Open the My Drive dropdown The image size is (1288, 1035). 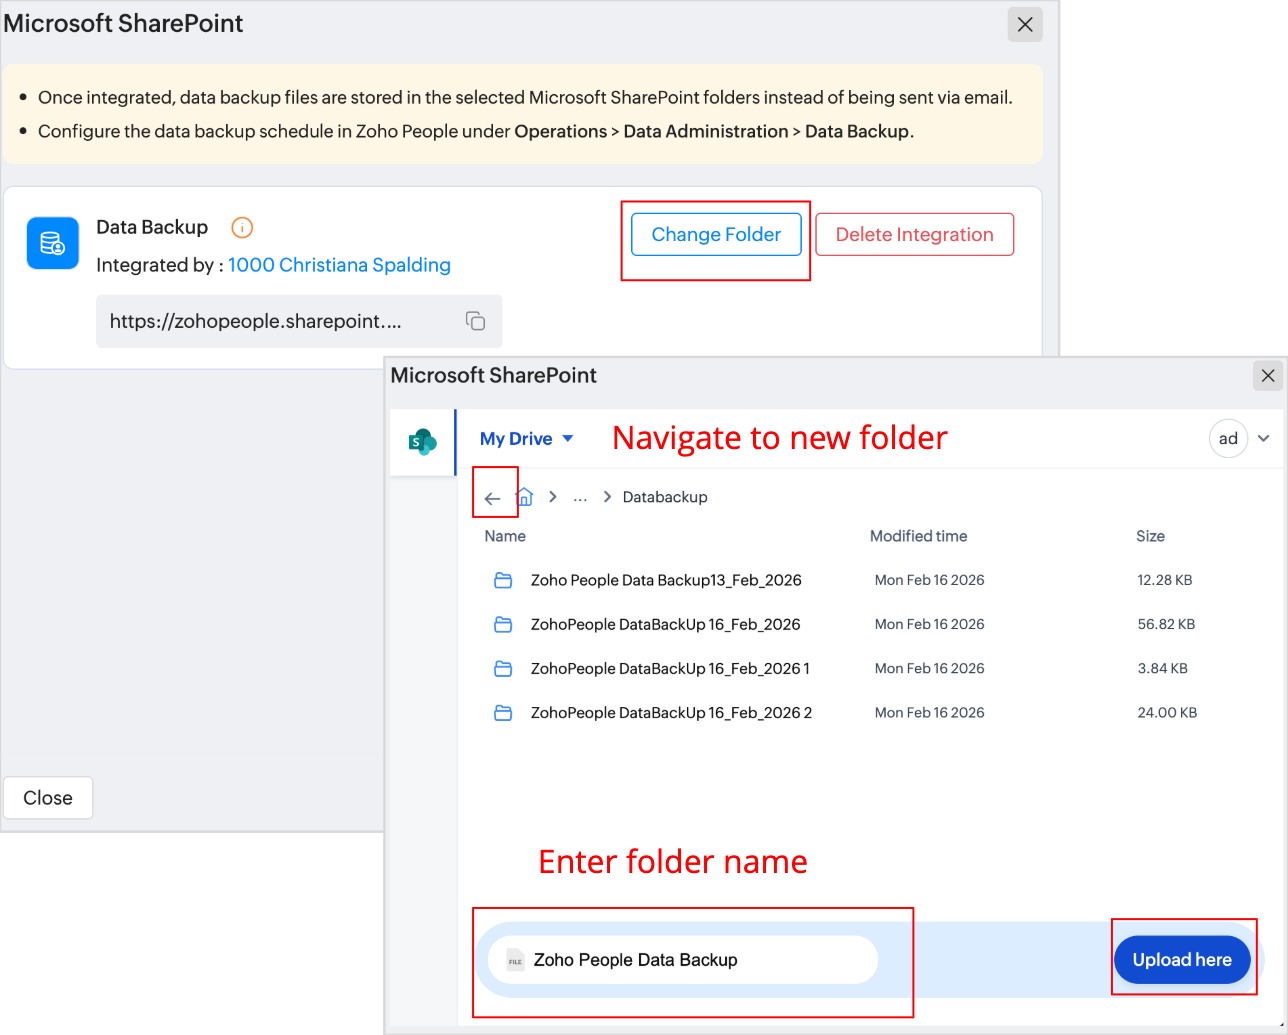point(526,439)
